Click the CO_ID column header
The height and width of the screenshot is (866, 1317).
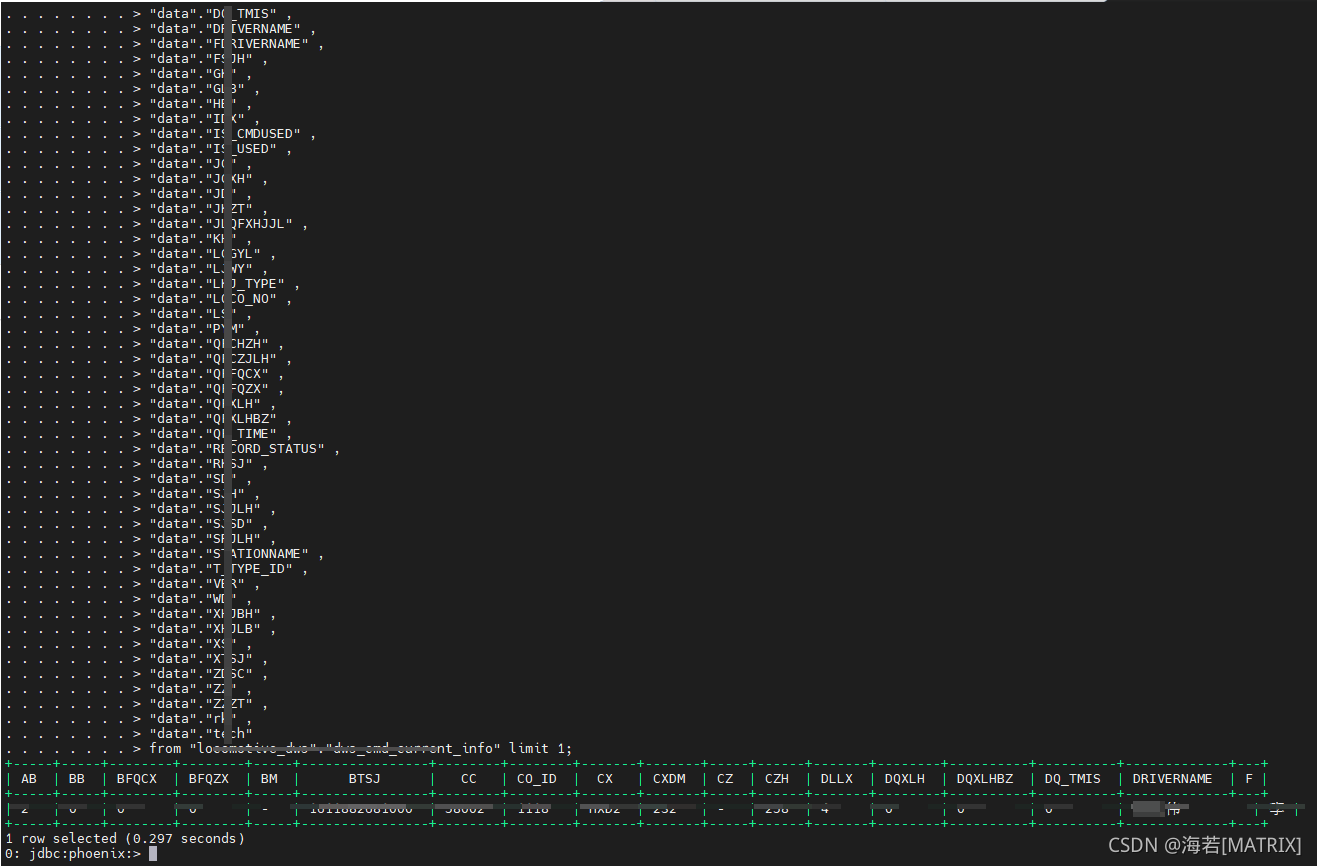click(537, 779)
